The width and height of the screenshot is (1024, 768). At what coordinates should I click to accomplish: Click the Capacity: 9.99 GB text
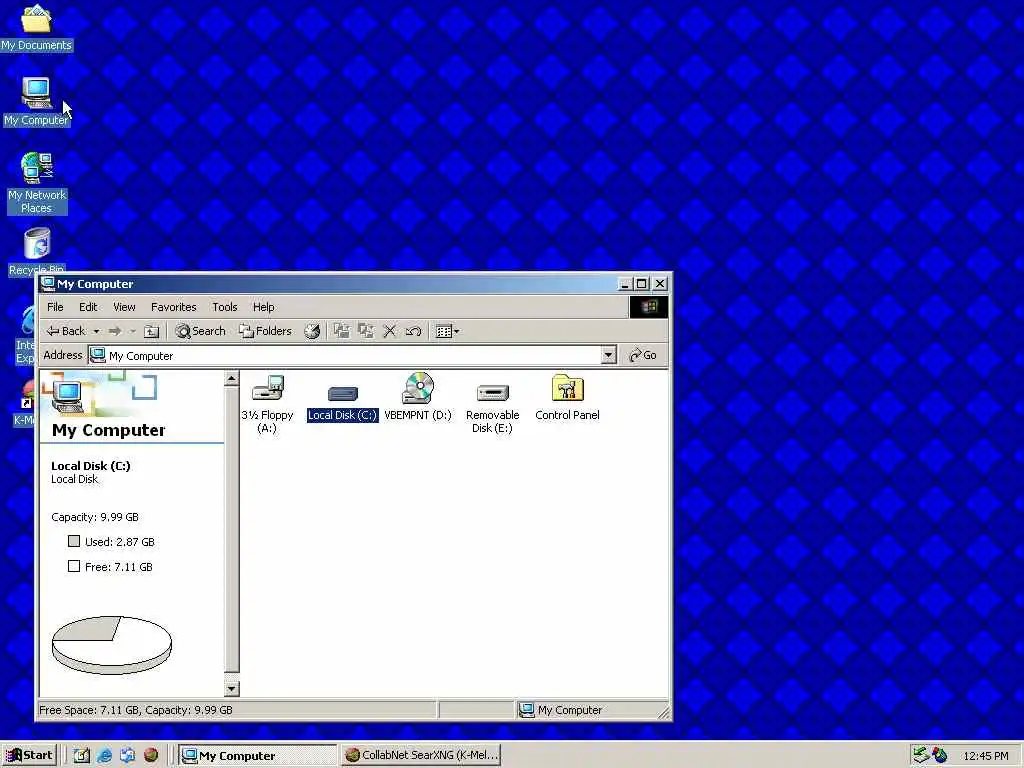95,517
